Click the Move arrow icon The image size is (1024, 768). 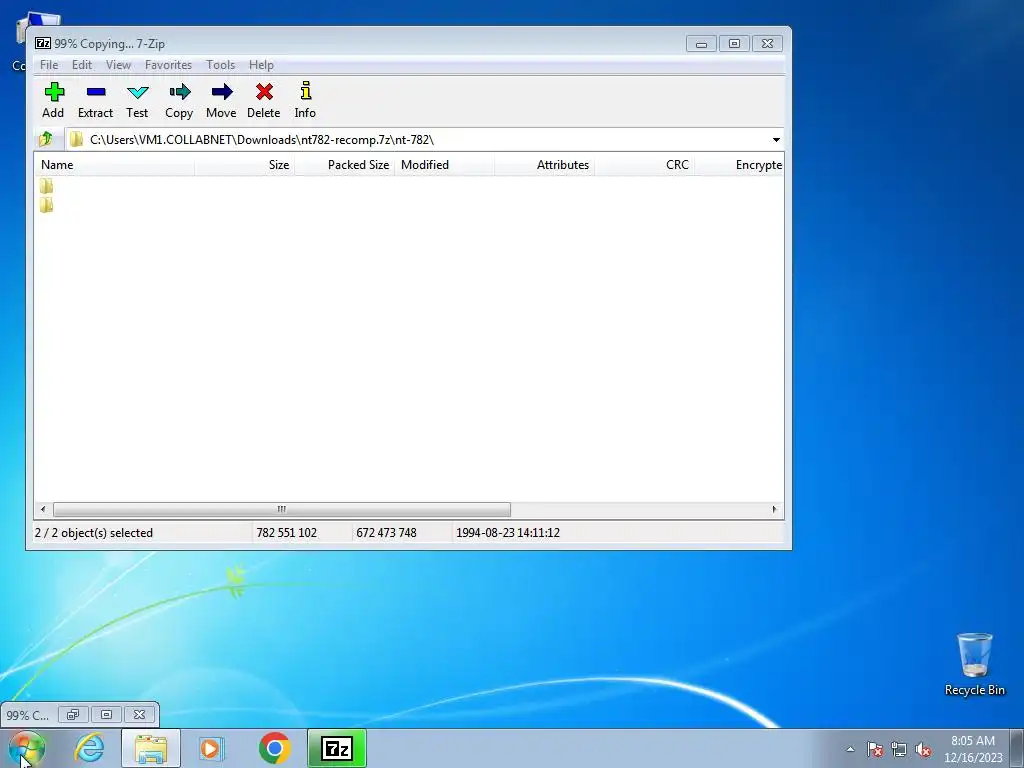[x=221, y=91]
